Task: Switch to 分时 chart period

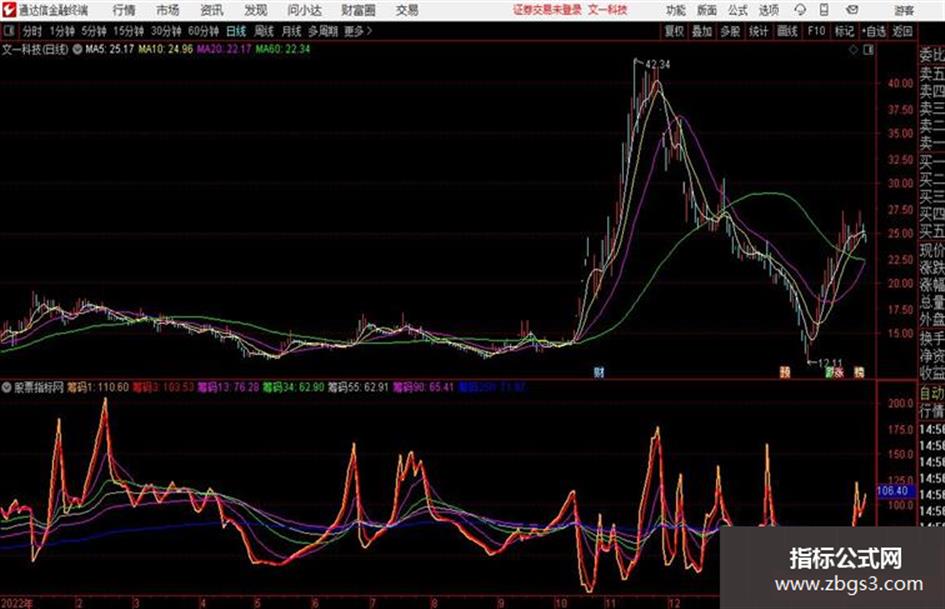Action: tap(33, 31)
